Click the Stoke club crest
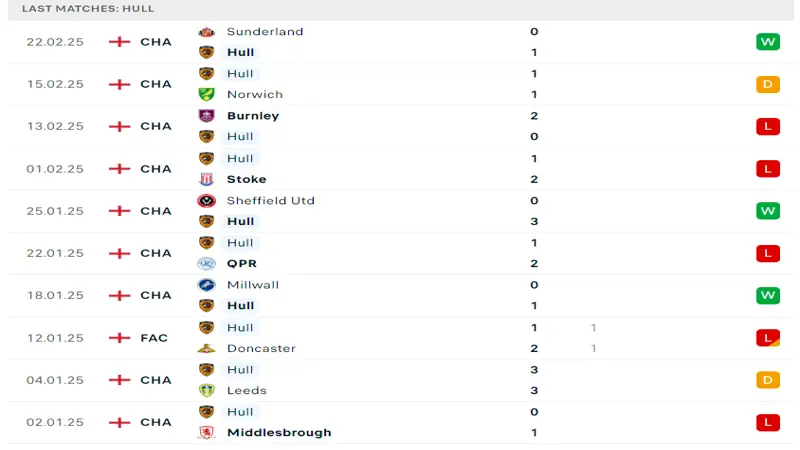 [206, 179]
